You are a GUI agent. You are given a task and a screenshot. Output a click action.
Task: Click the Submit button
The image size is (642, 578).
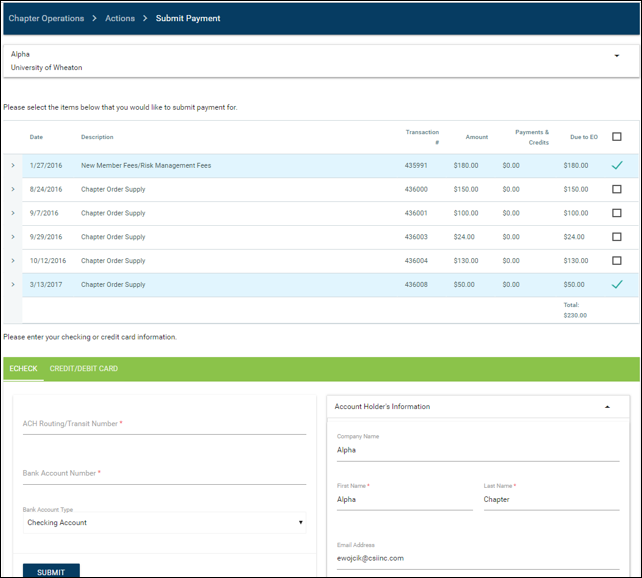click(51, 571)
